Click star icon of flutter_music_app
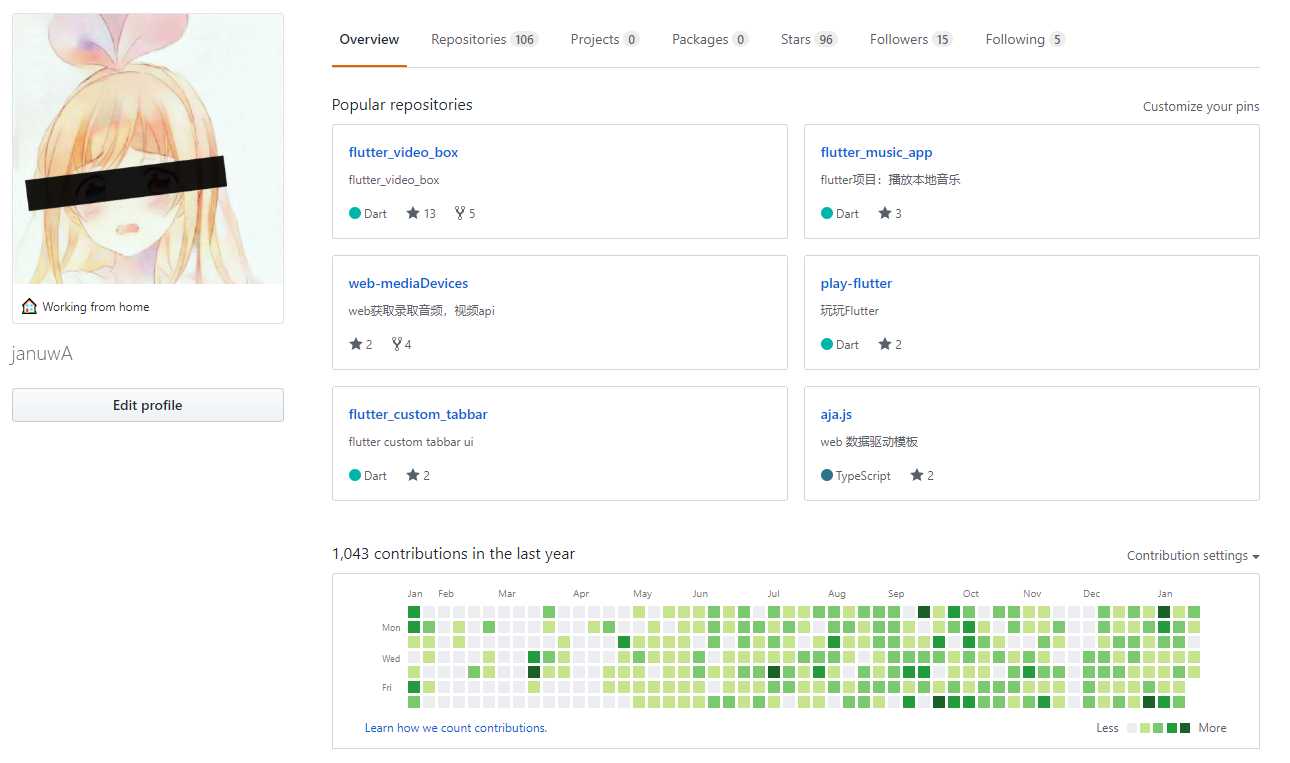The image size is (1290, 763). (x=885, y=213)
